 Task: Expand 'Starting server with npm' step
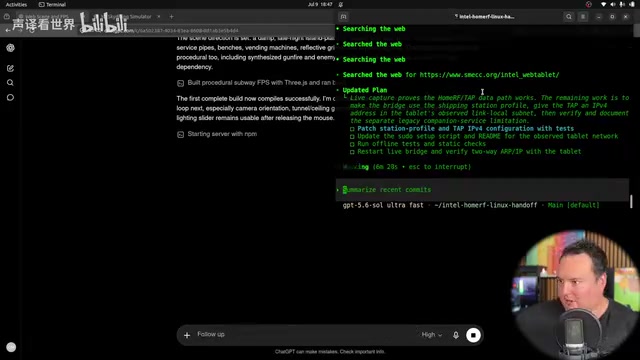coord(217,134)
